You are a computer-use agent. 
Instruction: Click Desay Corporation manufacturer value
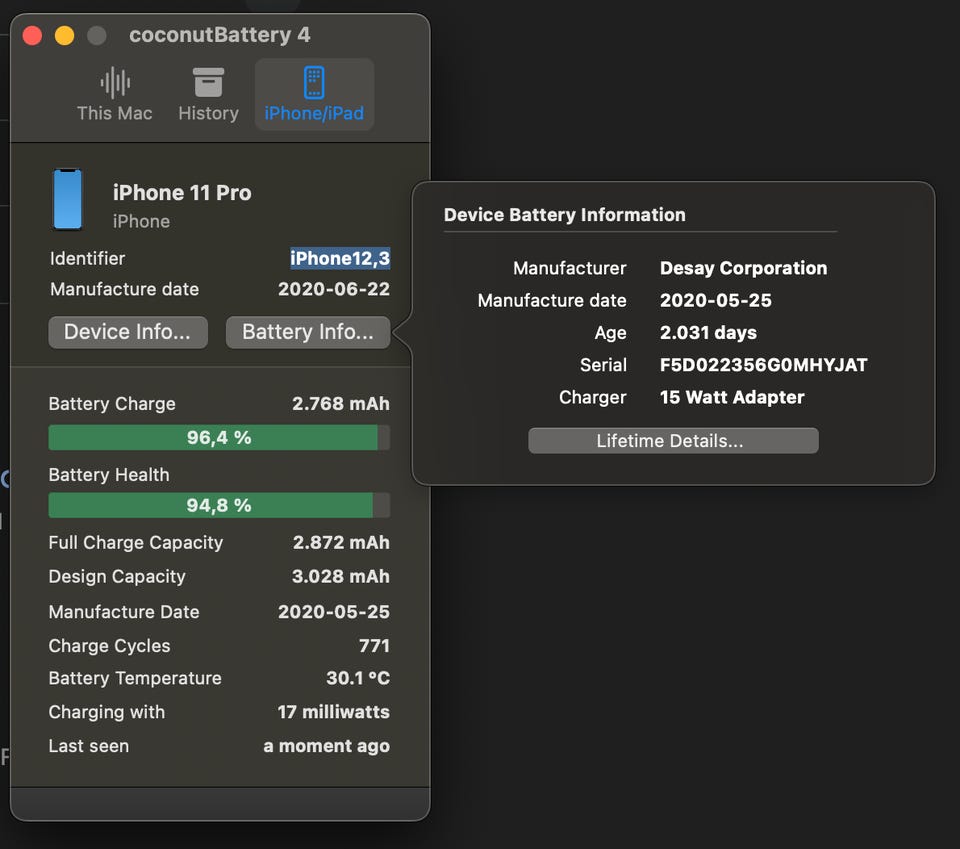click(x=743, y=268)
